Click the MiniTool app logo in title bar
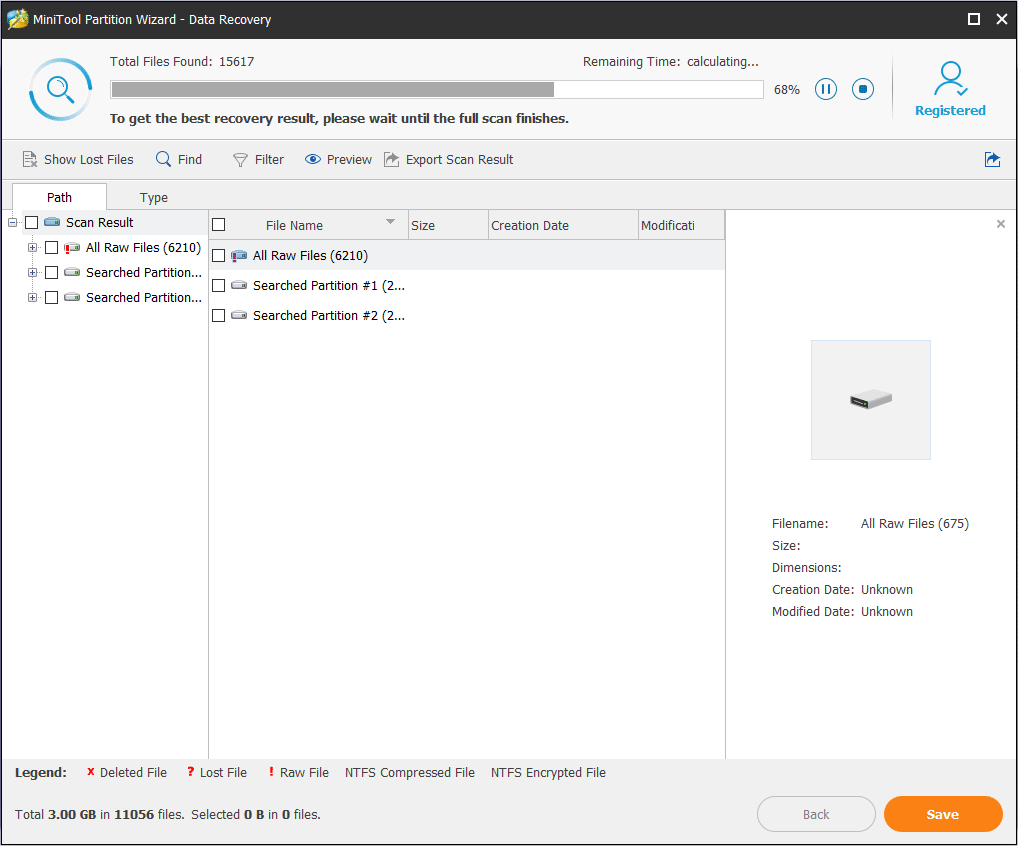Screen dimensions: 1018x846 point(18,19)
